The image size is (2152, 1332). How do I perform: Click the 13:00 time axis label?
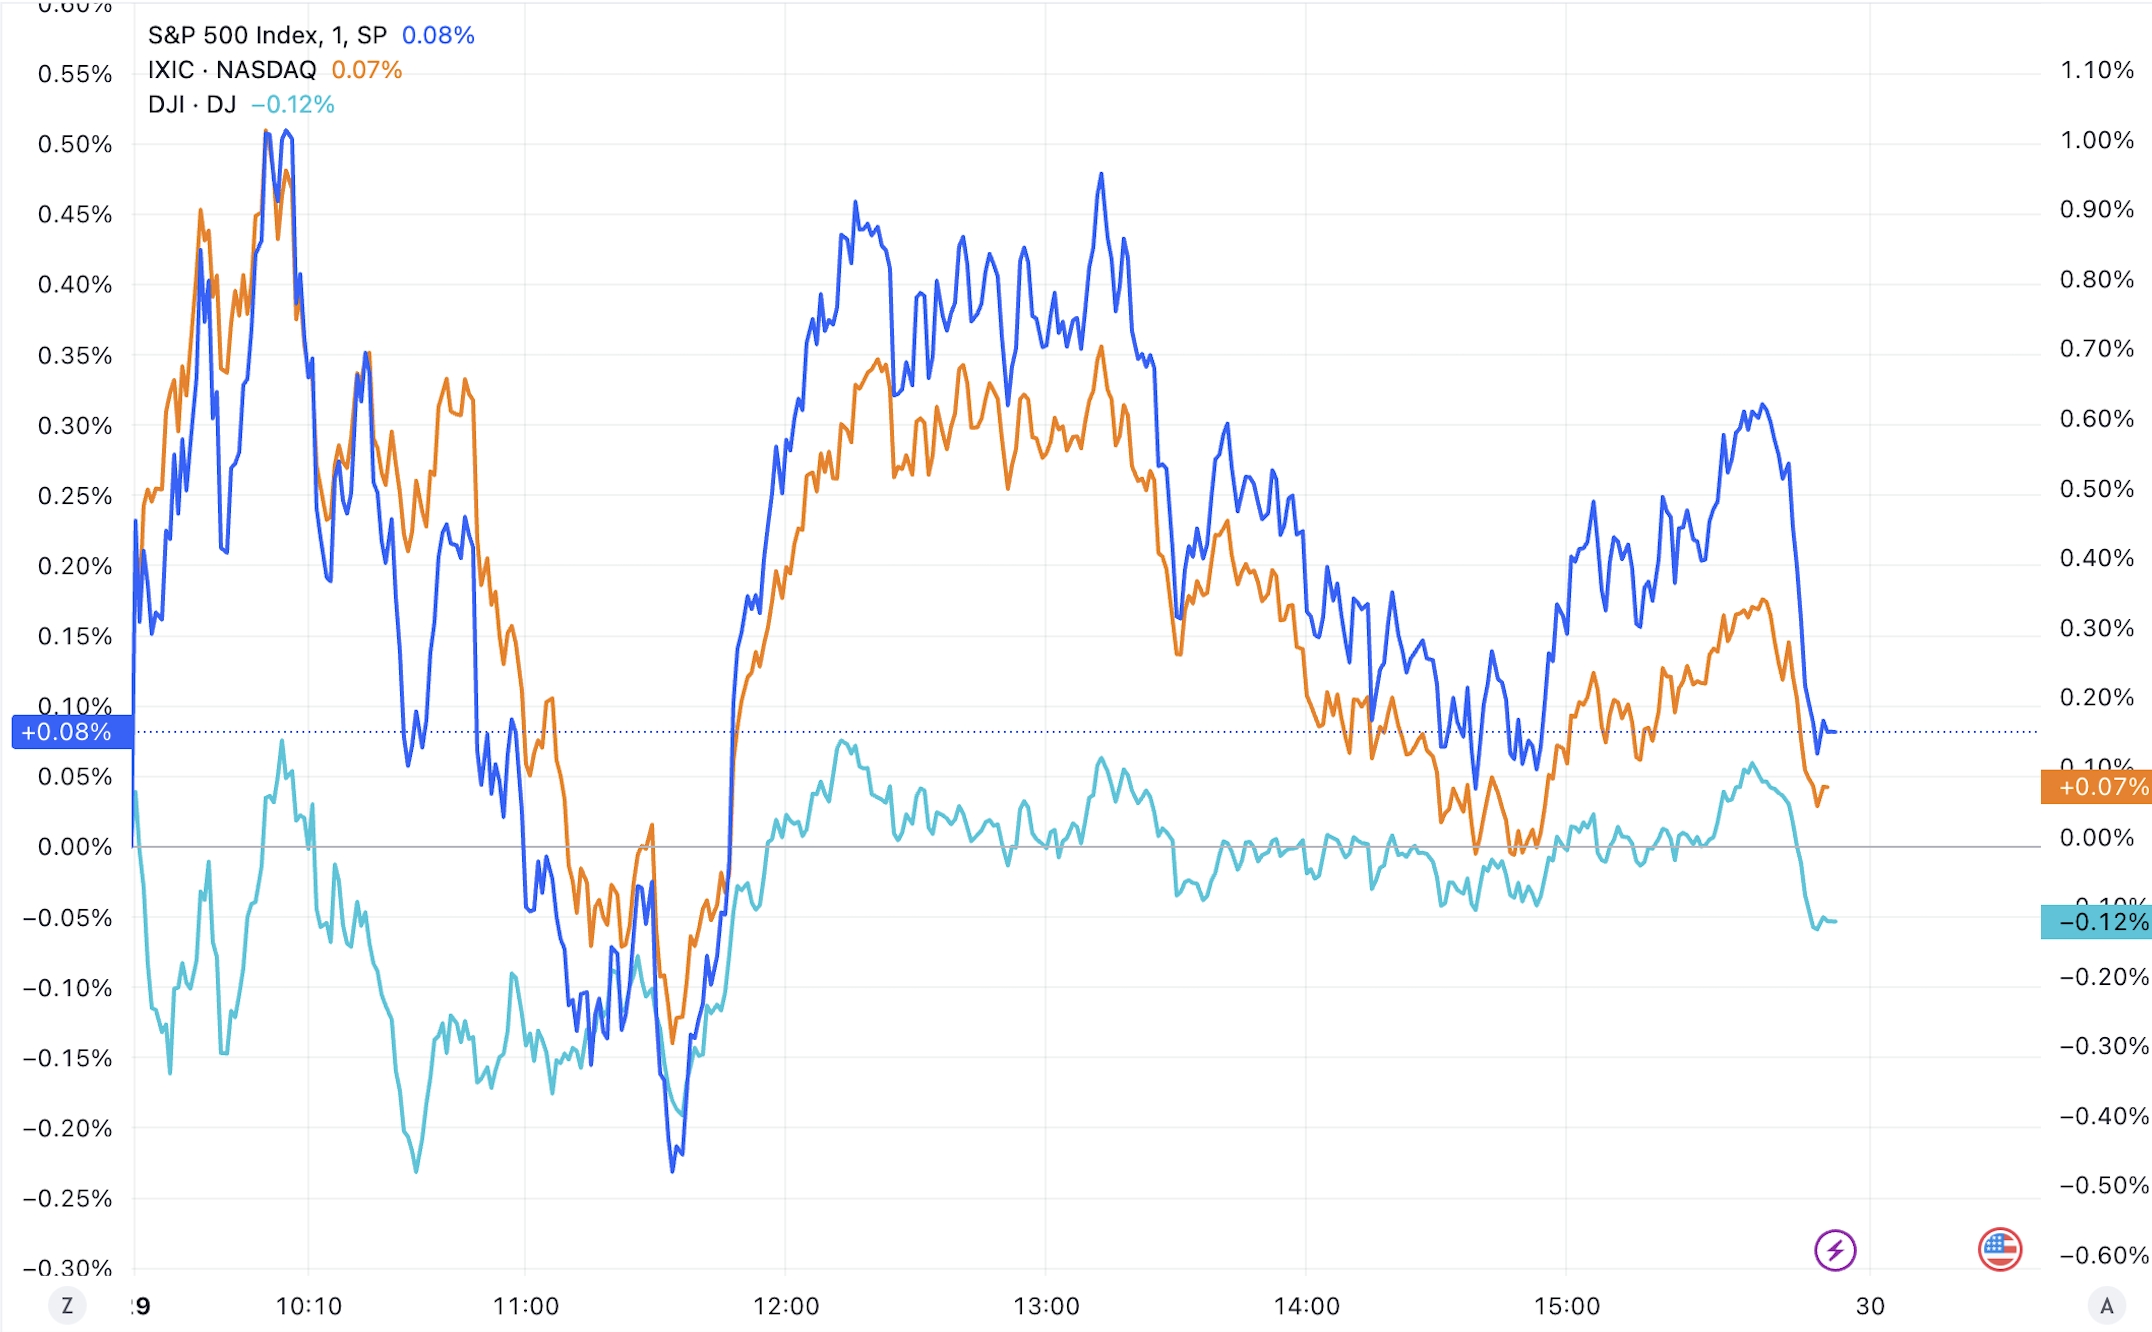point(1047,1306)
